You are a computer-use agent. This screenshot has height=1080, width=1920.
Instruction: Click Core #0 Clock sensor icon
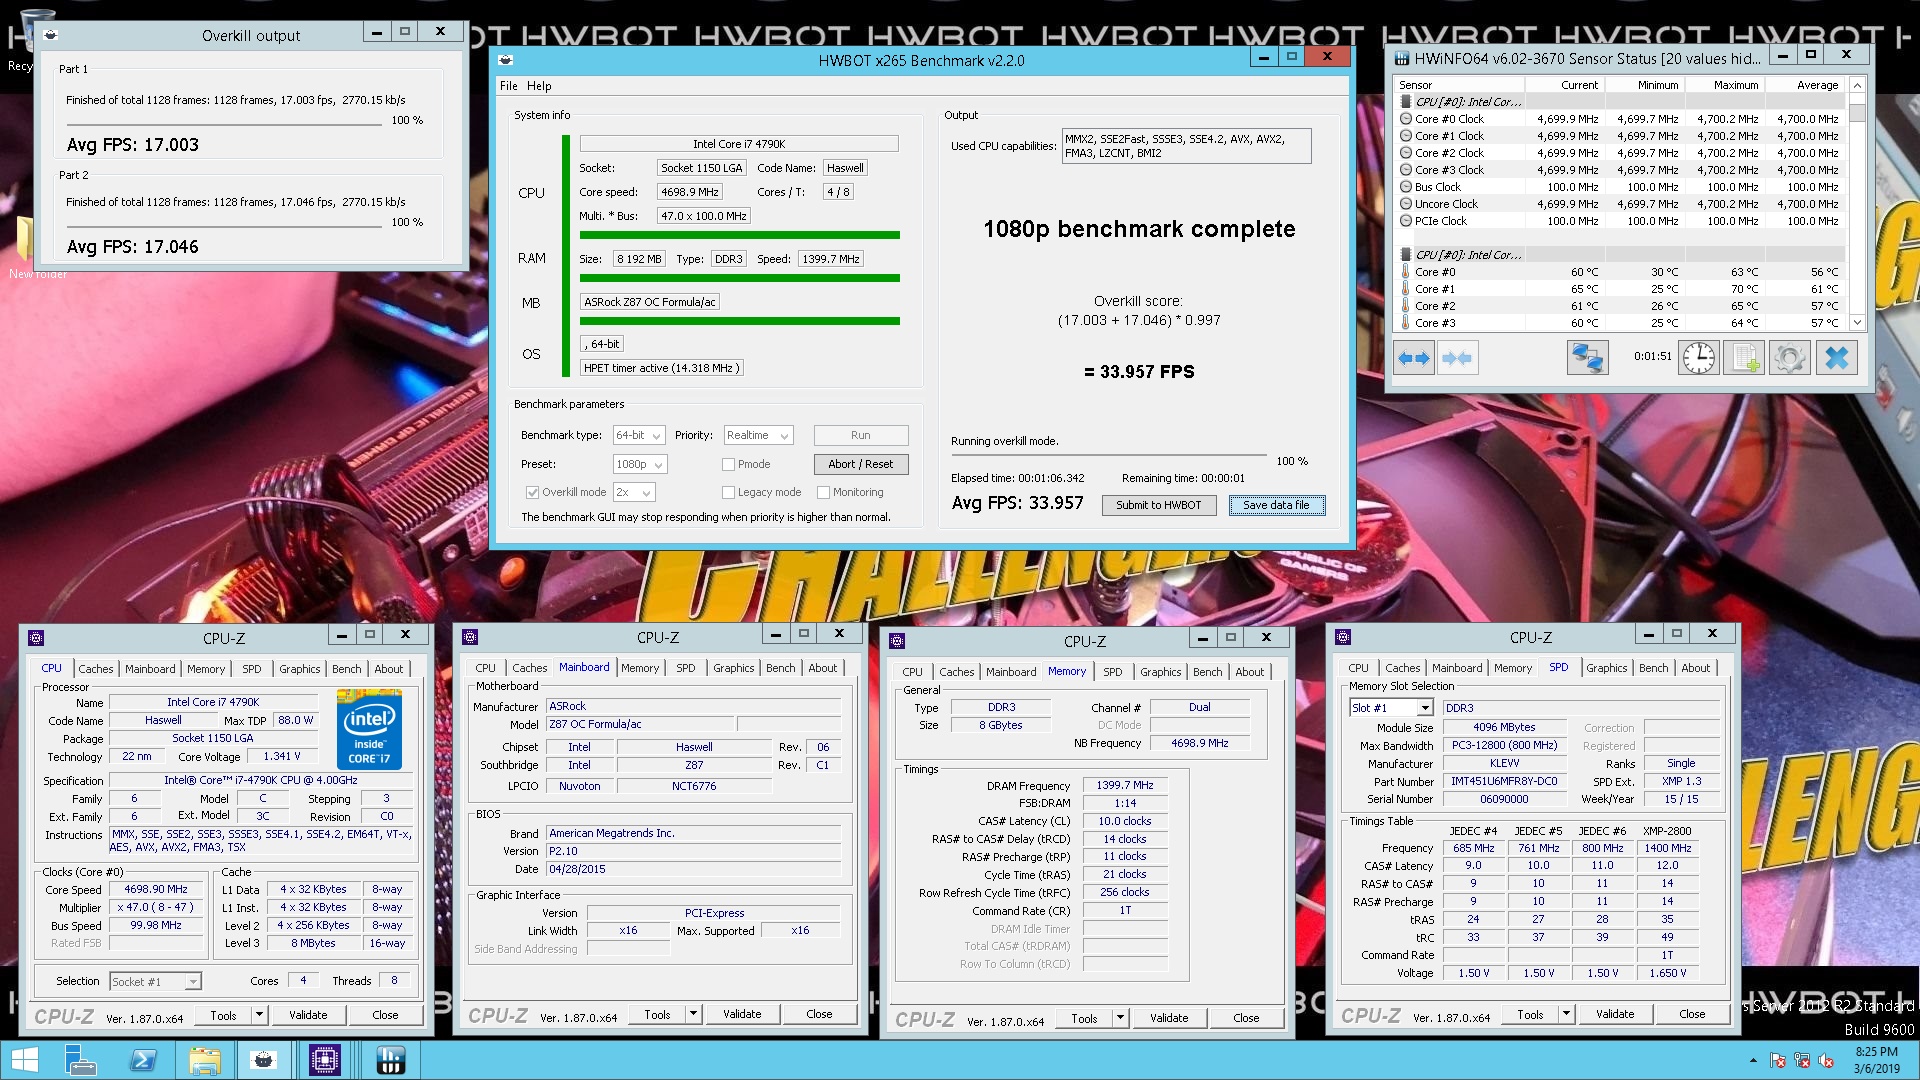pyautogui.click(x=1405, y=119)
